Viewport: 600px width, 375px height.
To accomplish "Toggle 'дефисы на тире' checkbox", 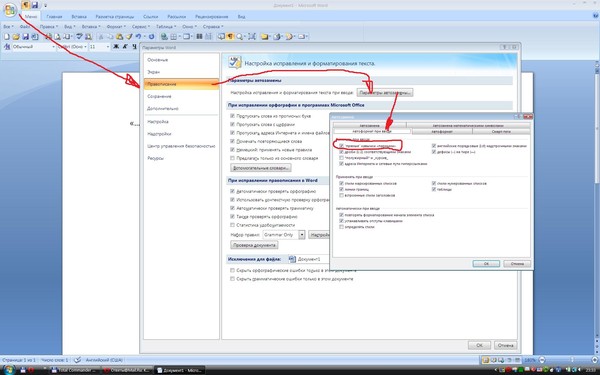I will tap(434, 152).
